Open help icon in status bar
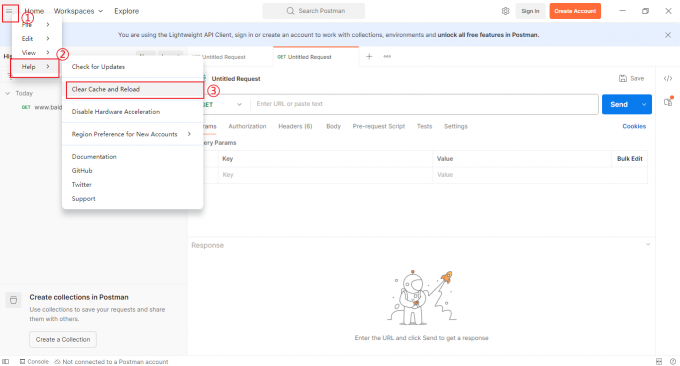680x366 pixels. 673,362
